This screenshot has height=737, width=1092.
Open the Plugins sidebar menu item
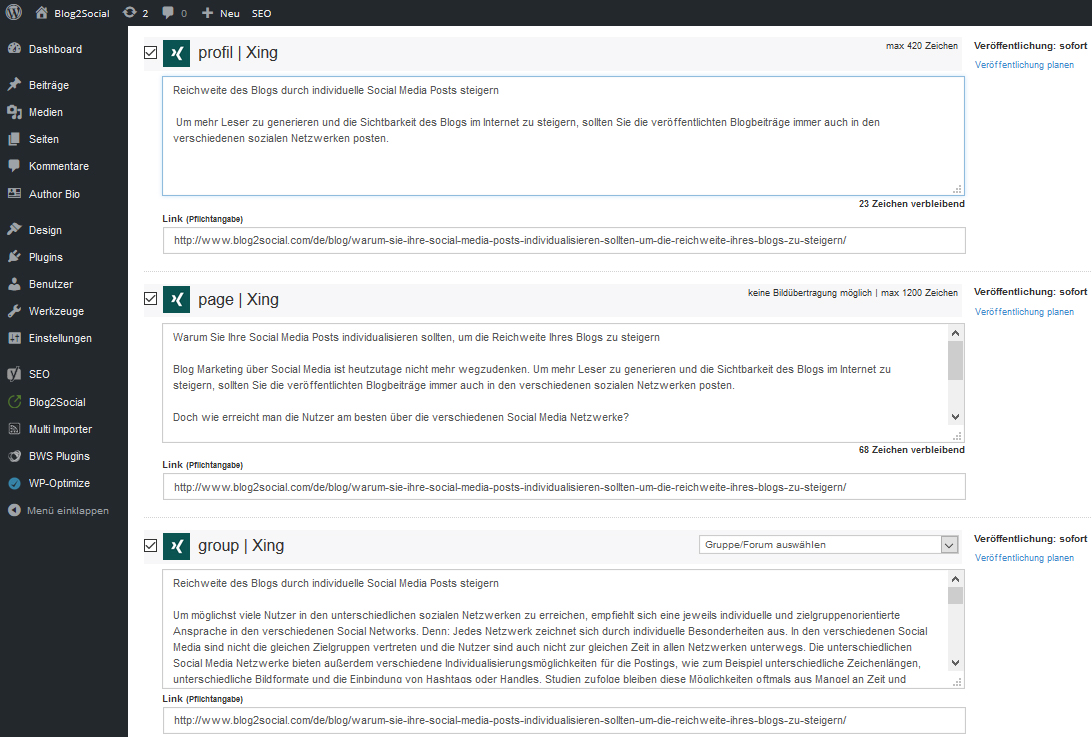point(46,257)
